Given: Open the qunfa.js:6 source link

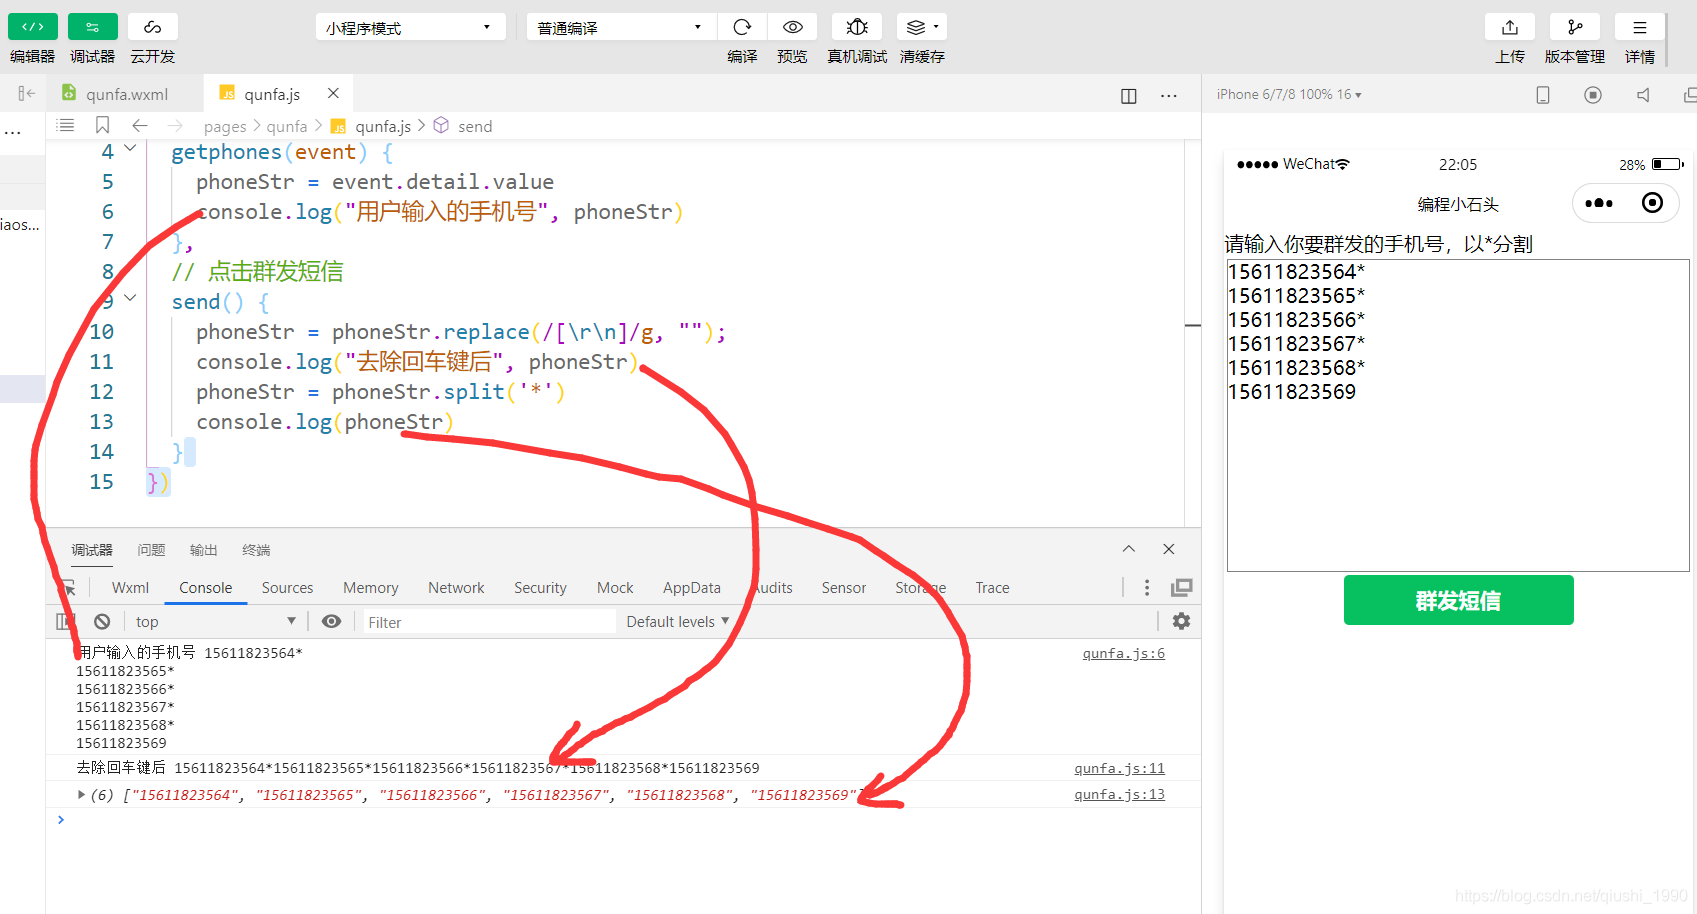Looking at the screenshot, I should click(1124, 653).
